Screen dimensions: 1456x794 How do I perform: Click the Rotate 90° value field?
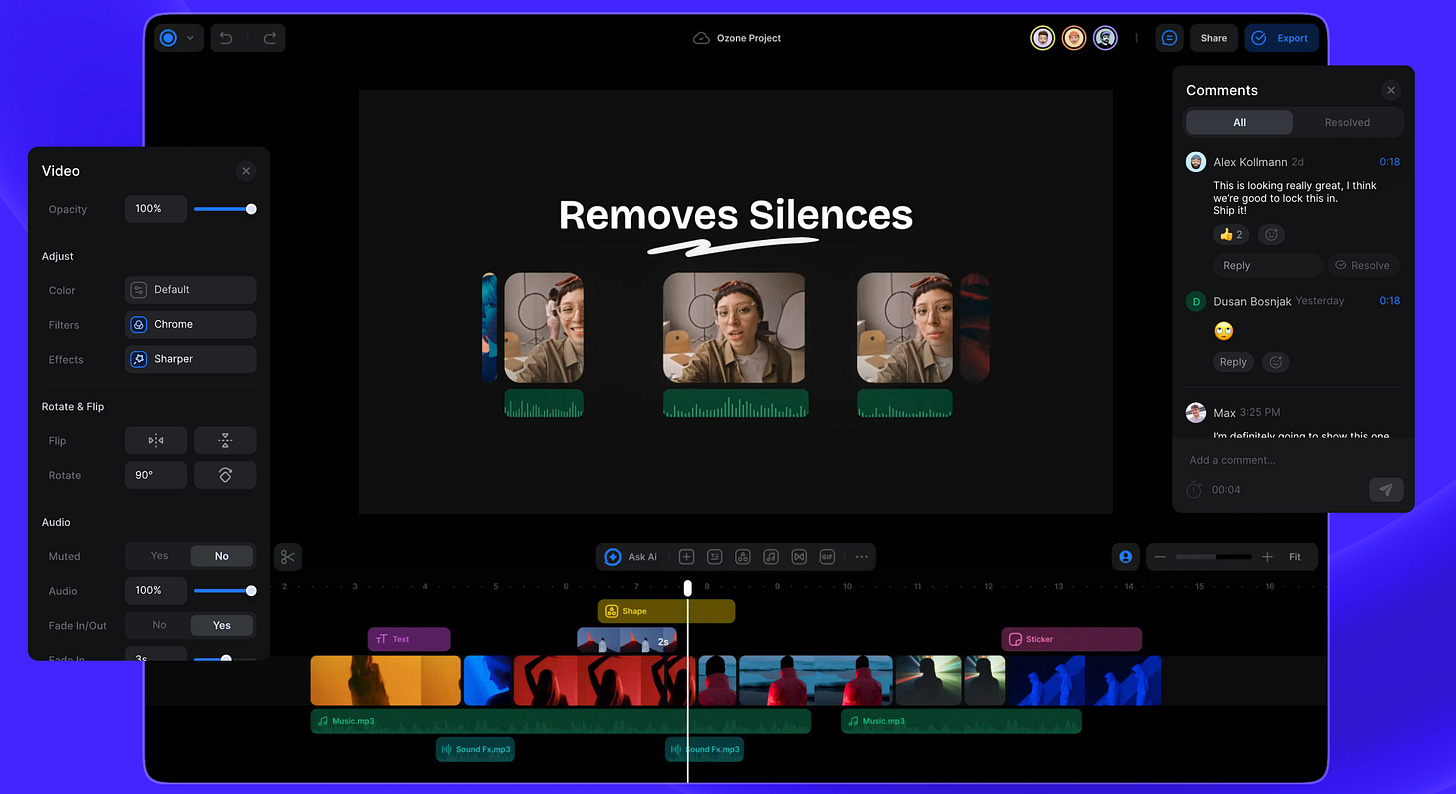click(156, 475)
